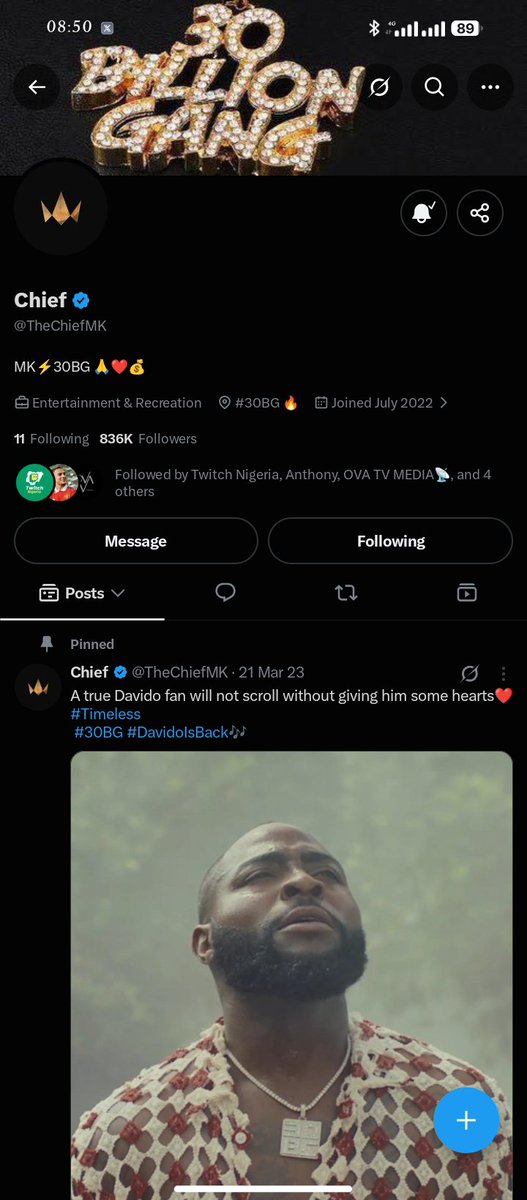Tap the blue compose plus button
527x1200 pixels.
coord(466,1119)
